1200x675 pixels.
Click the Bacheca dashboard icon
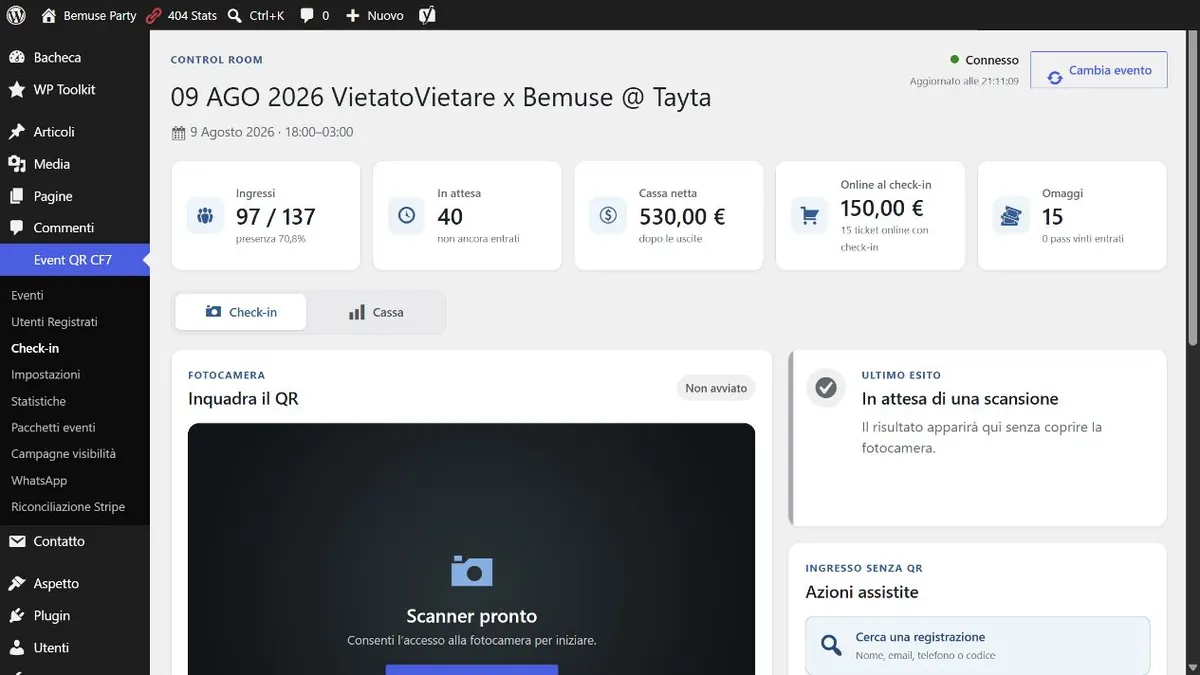tap(17, 57)
